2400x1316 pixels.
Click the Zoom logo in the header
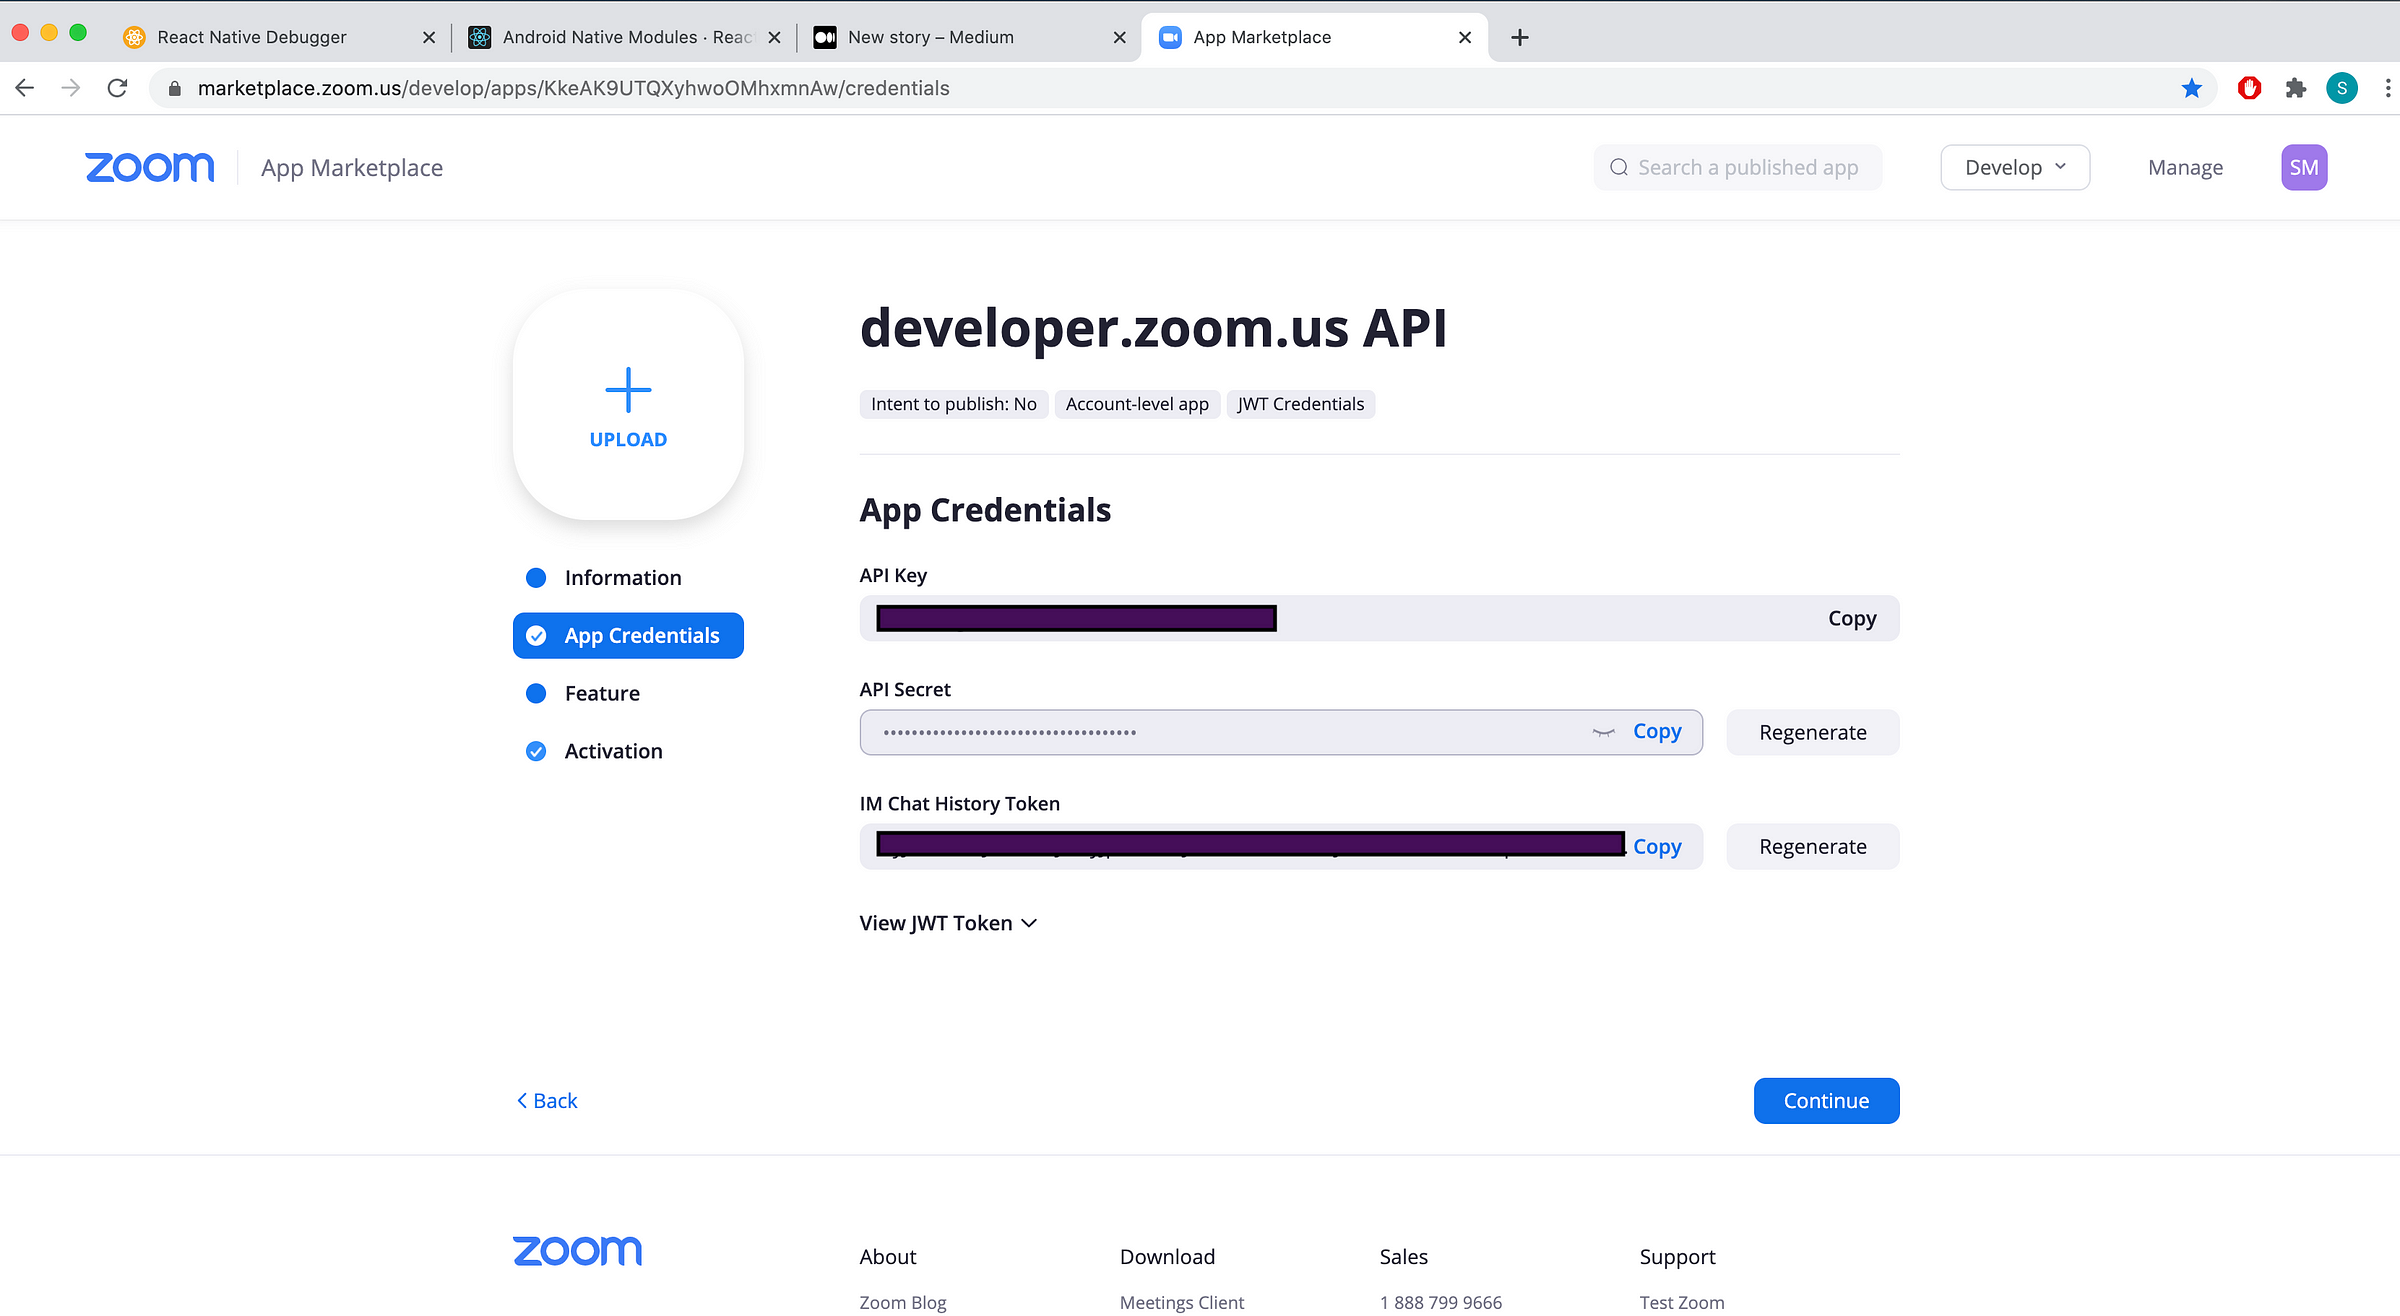tap(150, 167)
